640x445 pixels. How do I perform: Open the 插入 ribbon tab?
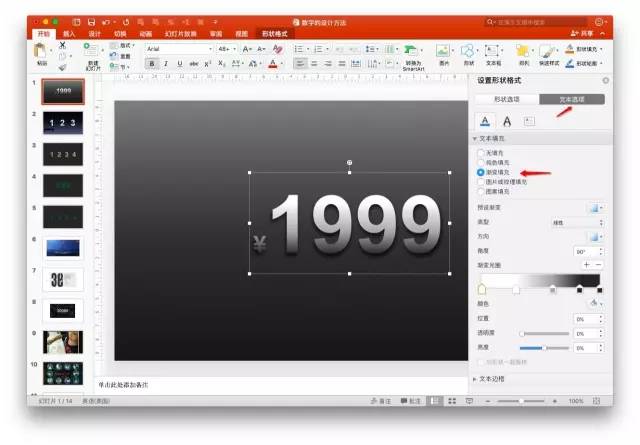tap(69, 33)
